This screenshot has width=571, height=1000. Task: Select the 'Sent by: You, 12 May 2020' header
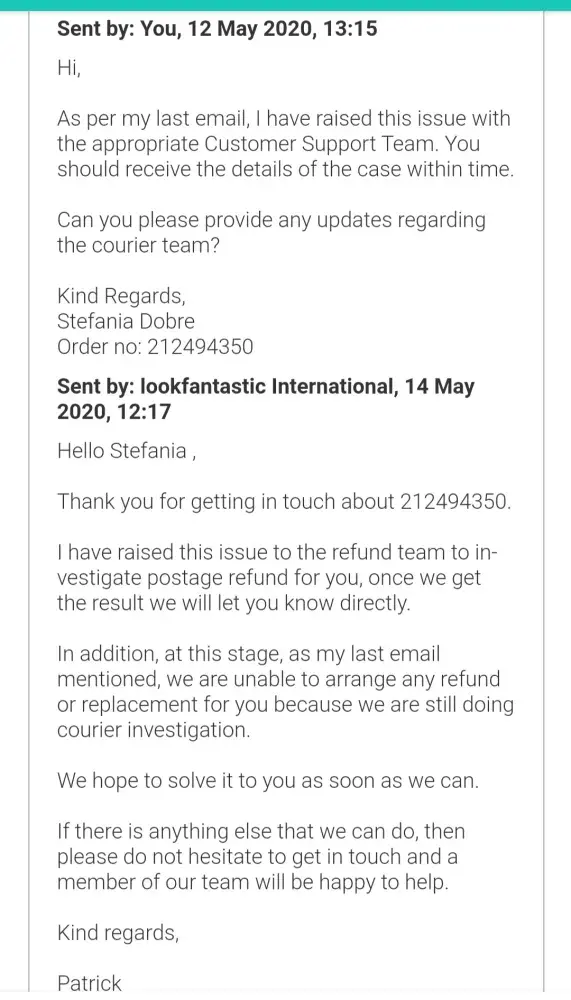pyautogui.click(x=217, y=29)
